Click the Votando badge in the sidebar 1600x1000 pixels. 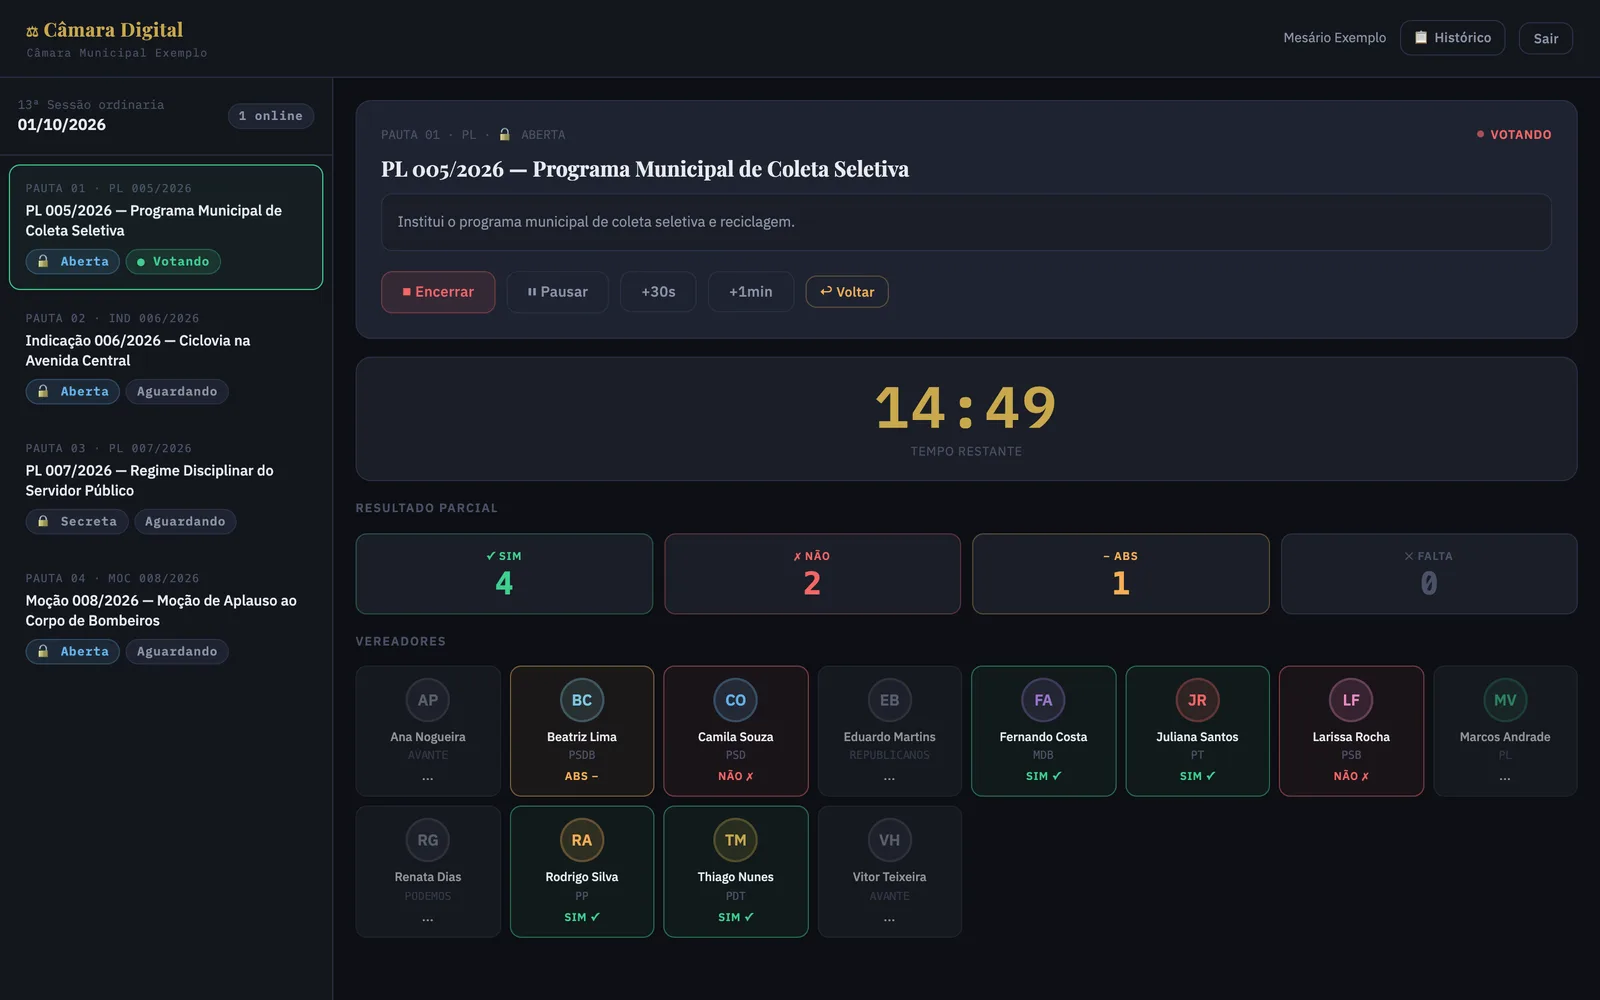(173, 262)
